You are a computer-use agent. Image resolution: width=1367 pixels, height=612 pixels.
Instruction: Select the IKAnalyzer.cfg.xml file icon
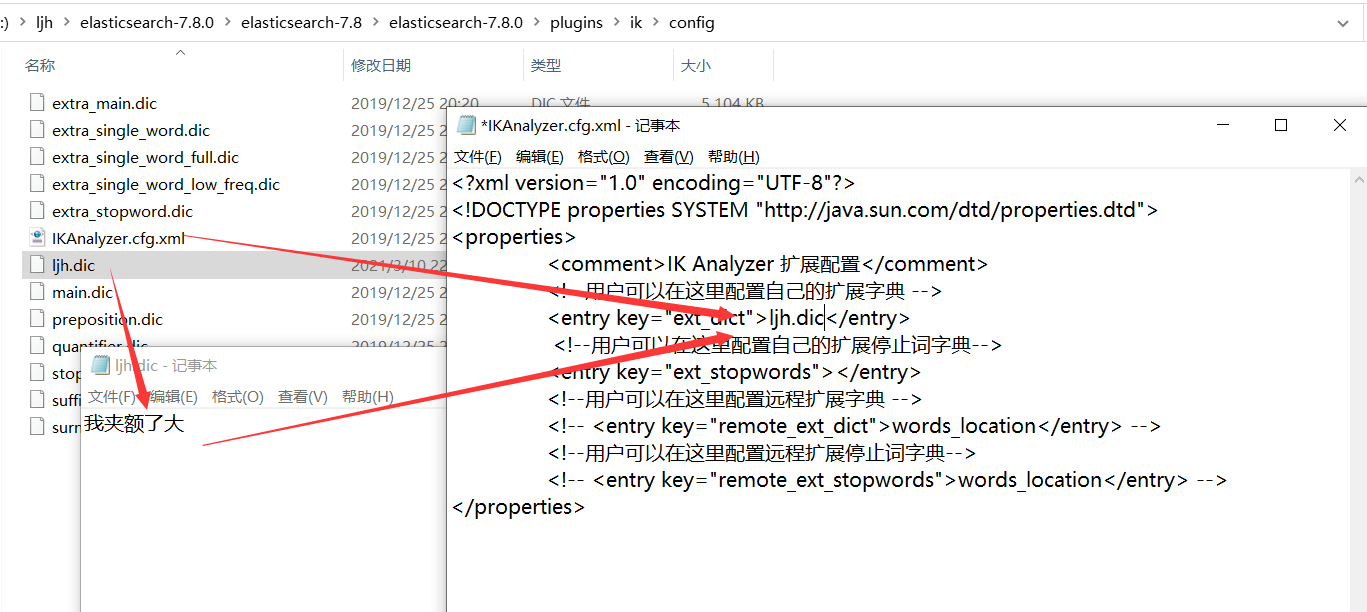pyautogui.click(x=37, y=238)
